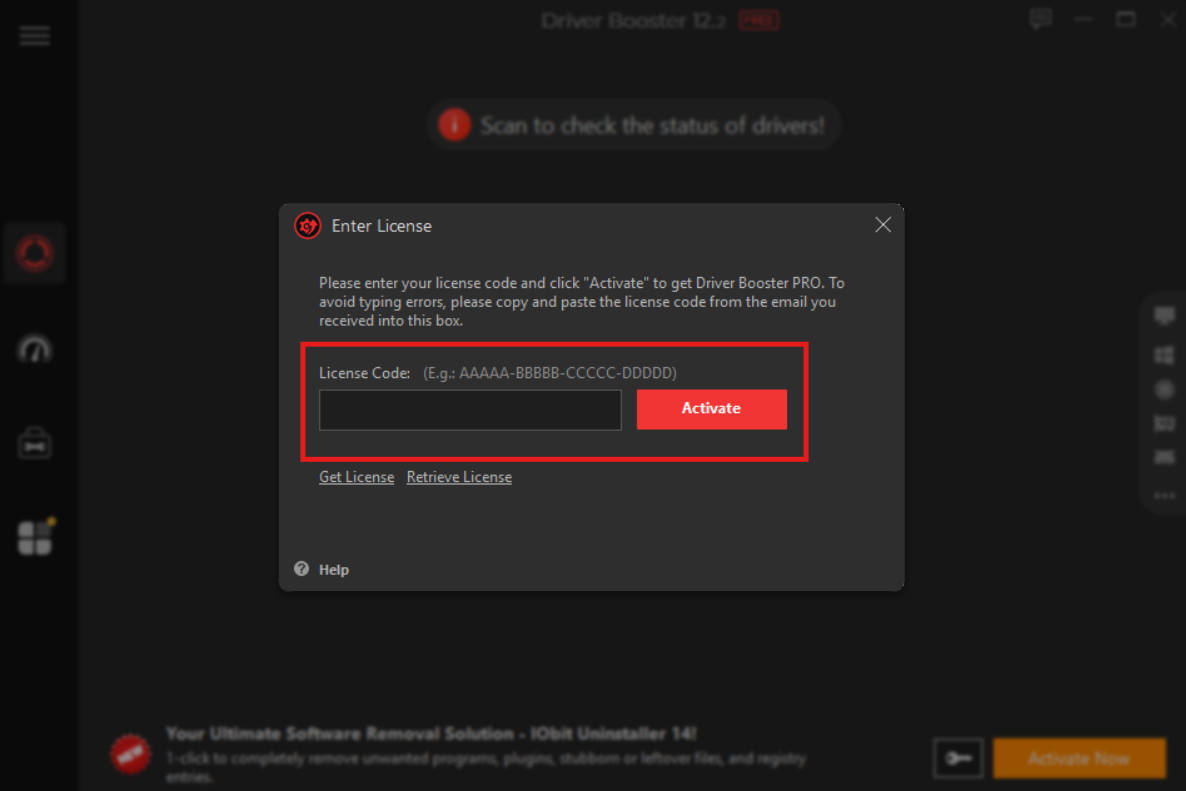Screen dimensions: 1186x791
Task: Open the IObit Uninstaller 14 promotion banner
Action: [430, 733]
